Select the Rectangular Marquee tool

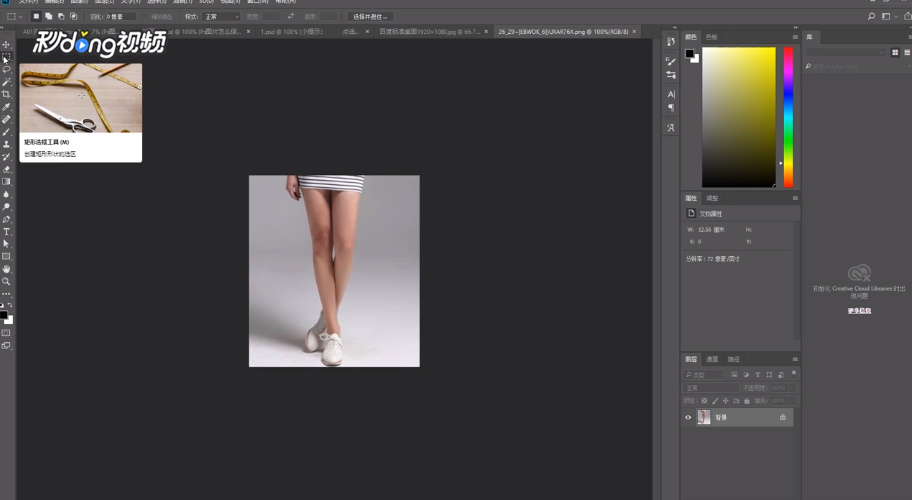coord(6,57)
